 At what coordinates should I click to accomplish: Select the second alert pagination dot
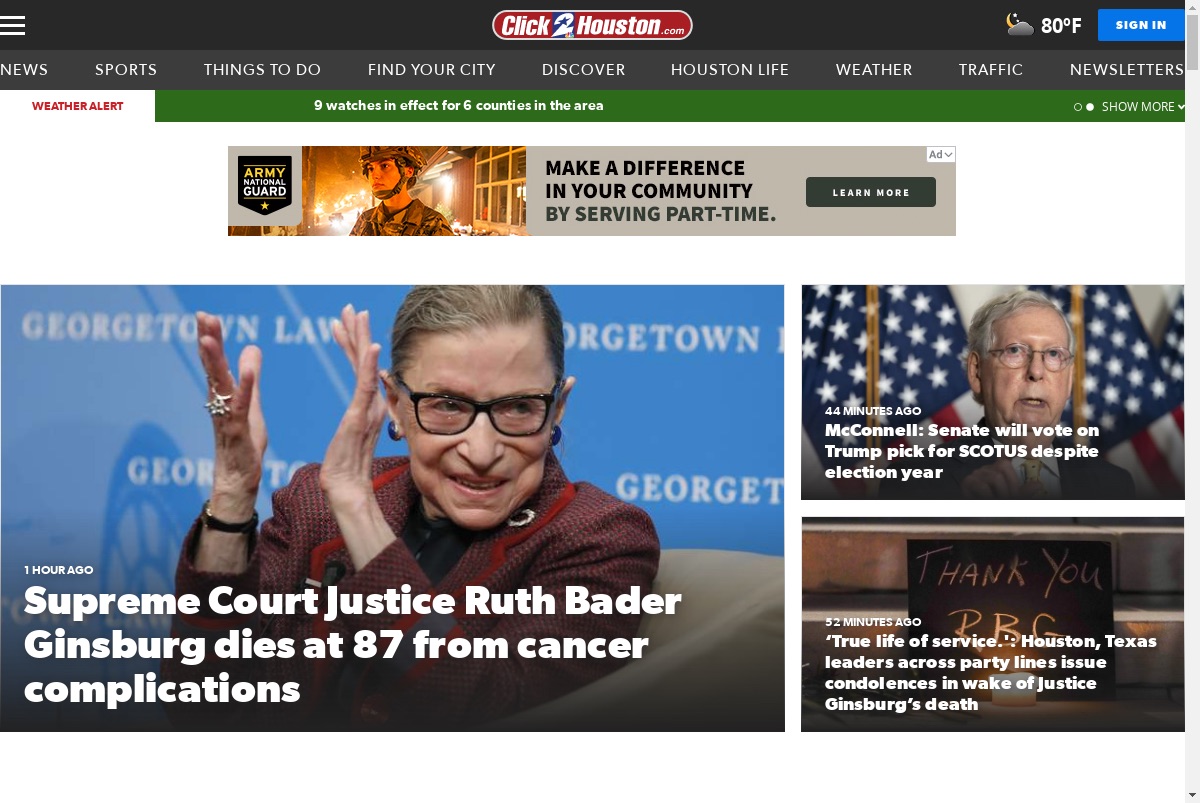[1090, 107]
